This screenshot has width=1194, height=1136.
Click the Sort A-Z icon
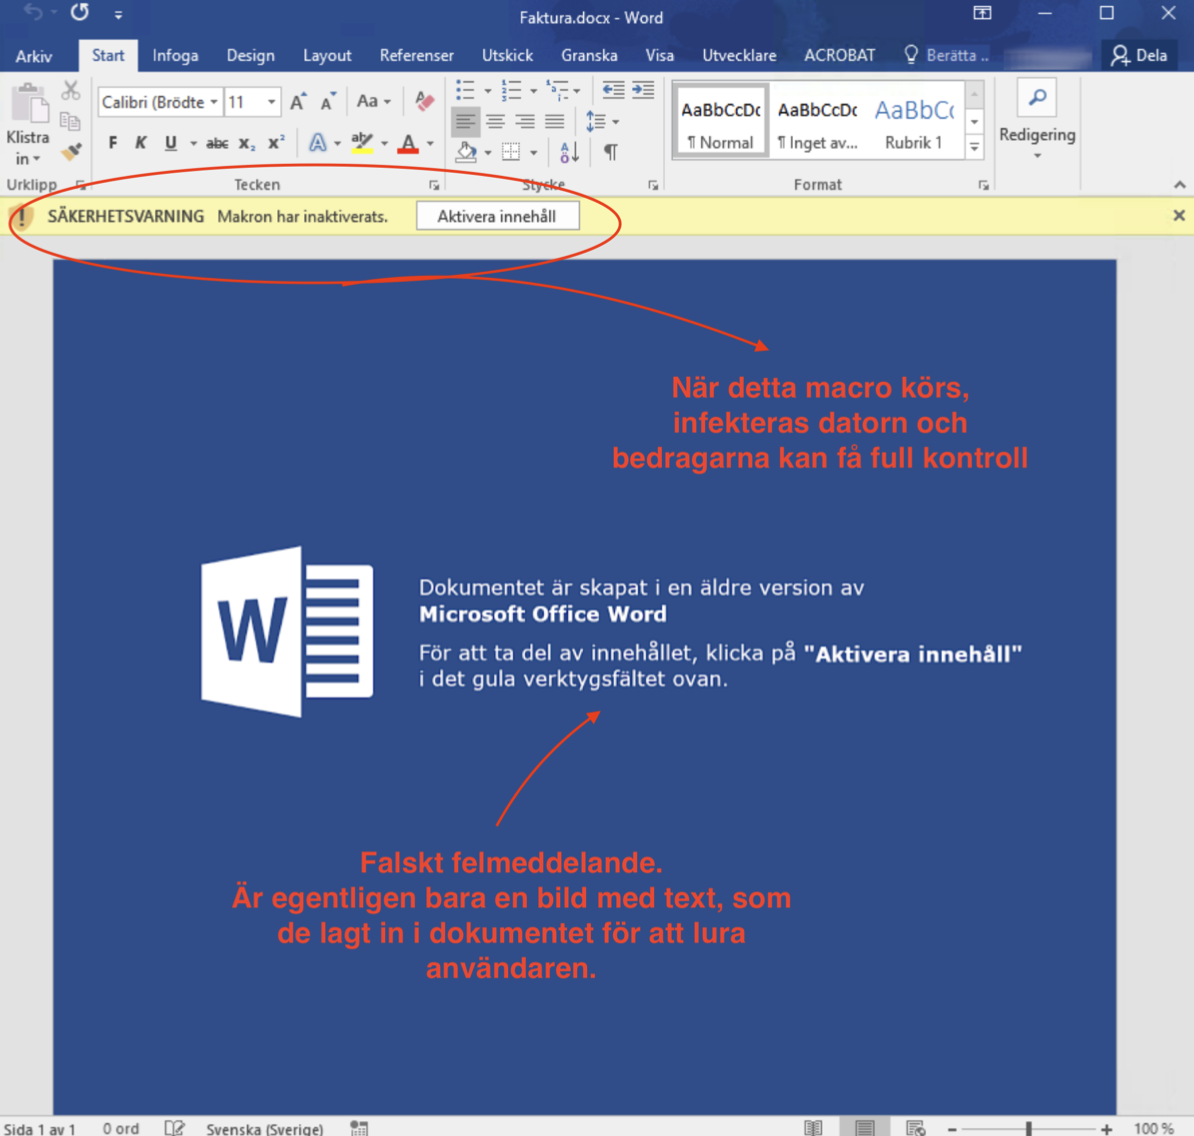pos(569,152)
